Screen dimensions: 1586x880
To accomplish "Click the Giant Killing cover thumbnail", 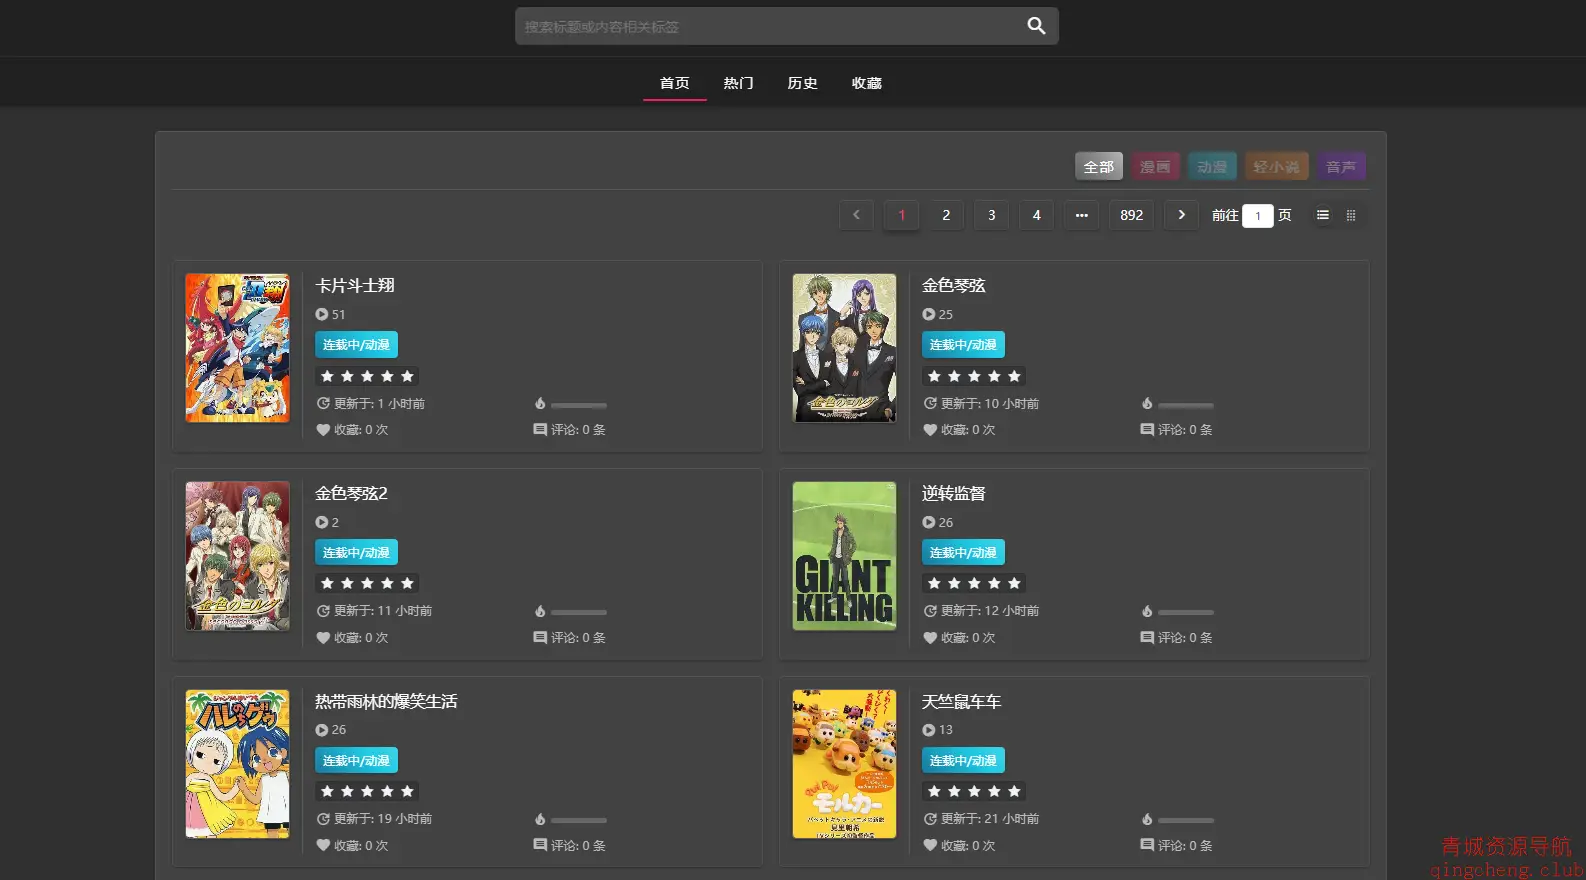I will pyautogui.click(x=844, y=556).
